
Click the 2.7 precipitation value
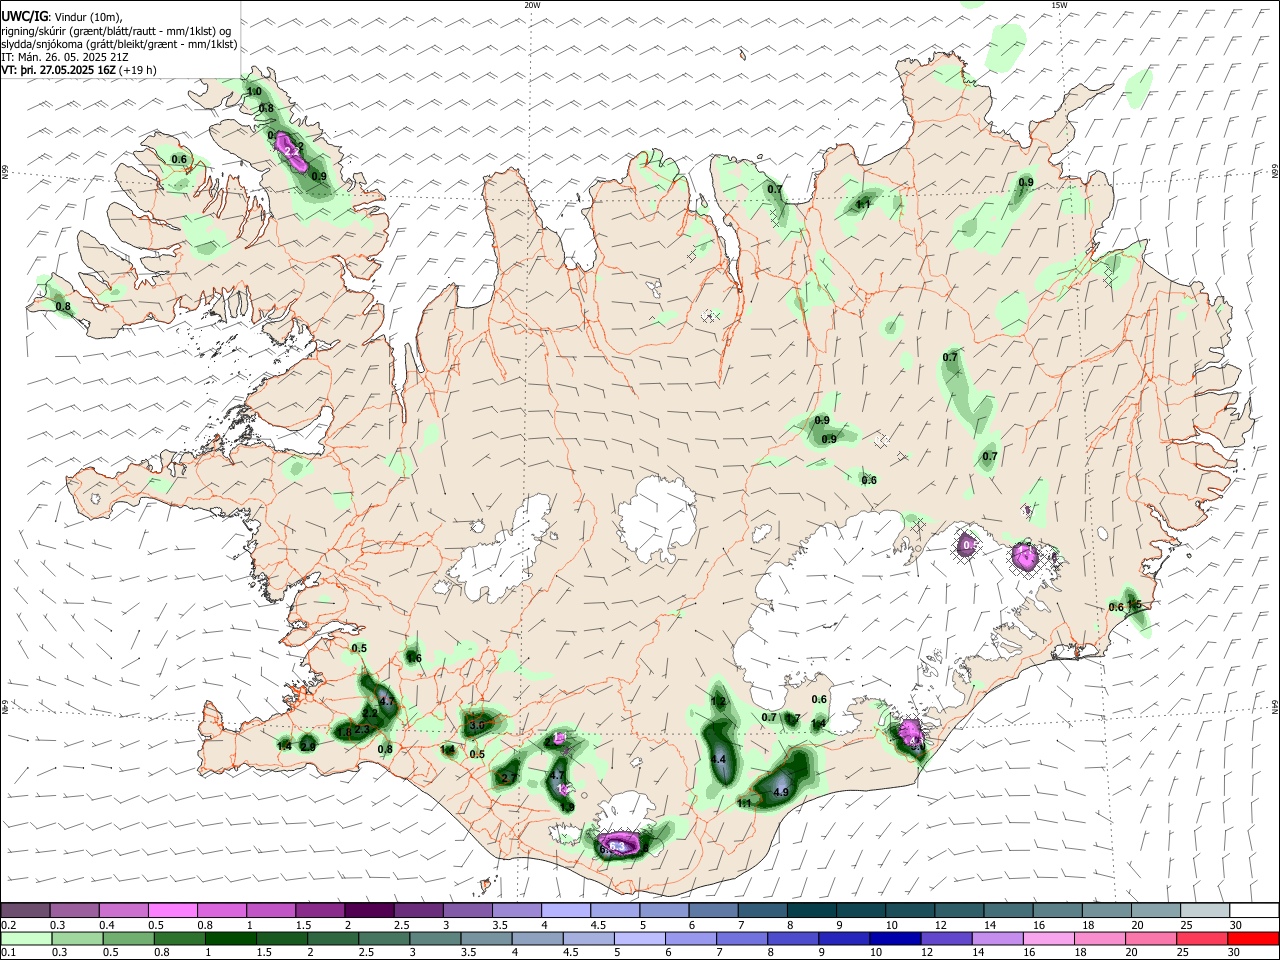click(509, 777)
